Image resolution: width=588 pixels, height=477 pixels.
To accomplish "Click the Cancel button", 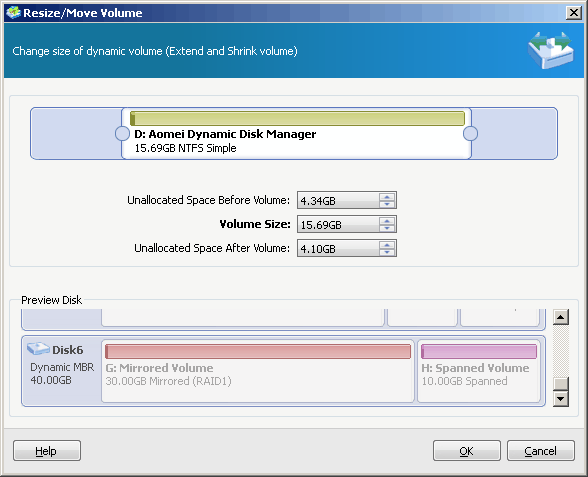I will (541, 450).
